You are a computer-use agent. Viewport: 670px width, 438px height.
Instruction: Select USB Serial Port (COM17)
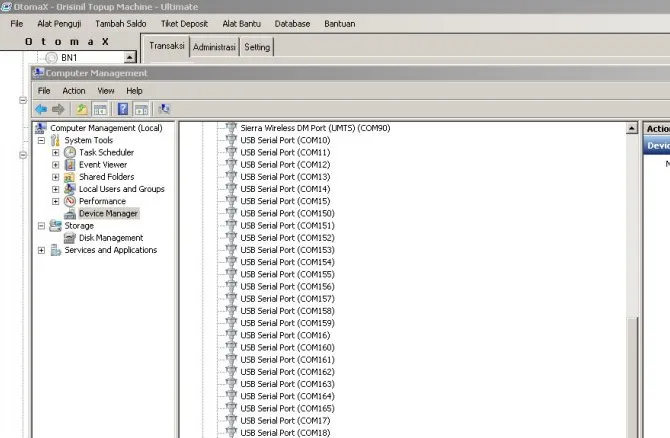285,420
